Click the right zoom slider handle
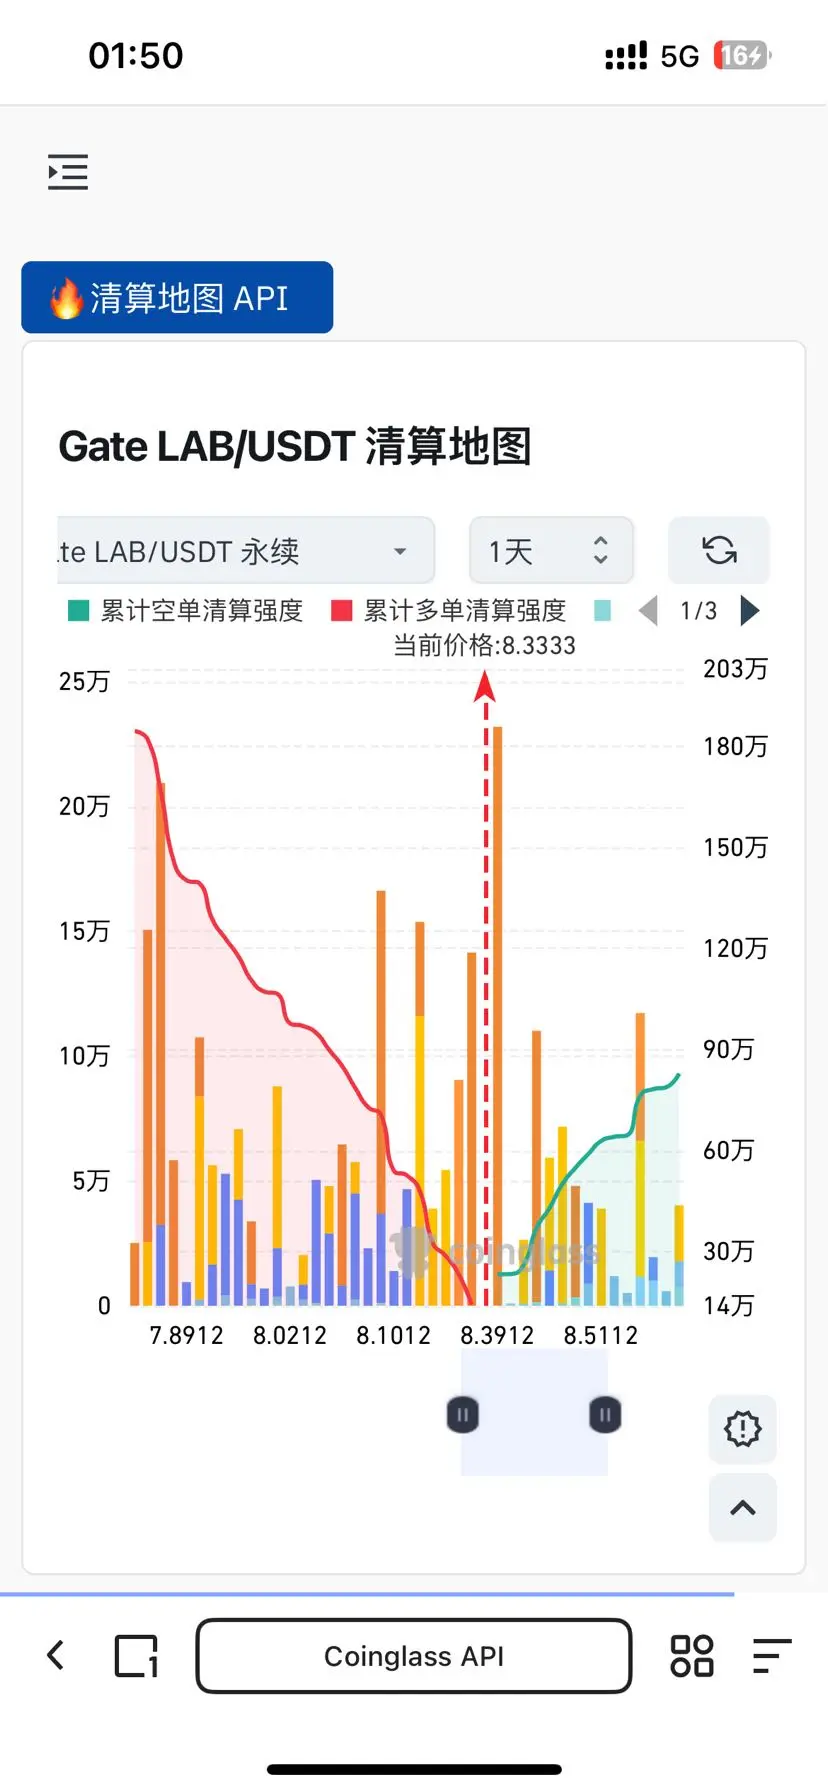Screen dimensions: 828x1792 pos(605,1415)
